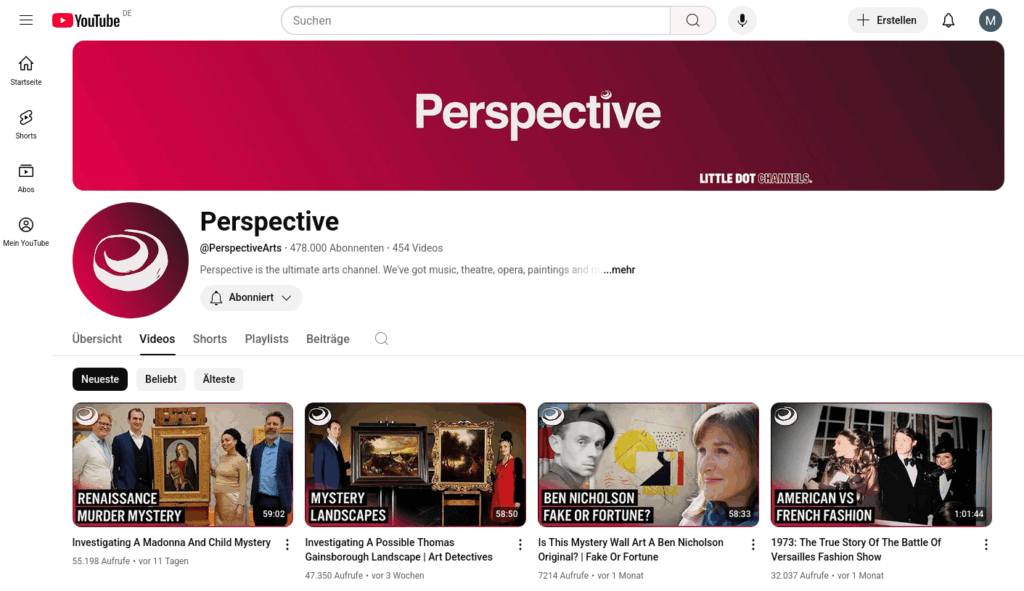Screen dimensions: 1024x591
Task: Open the hamburger guide menu
Action: (x=26, y=20)
